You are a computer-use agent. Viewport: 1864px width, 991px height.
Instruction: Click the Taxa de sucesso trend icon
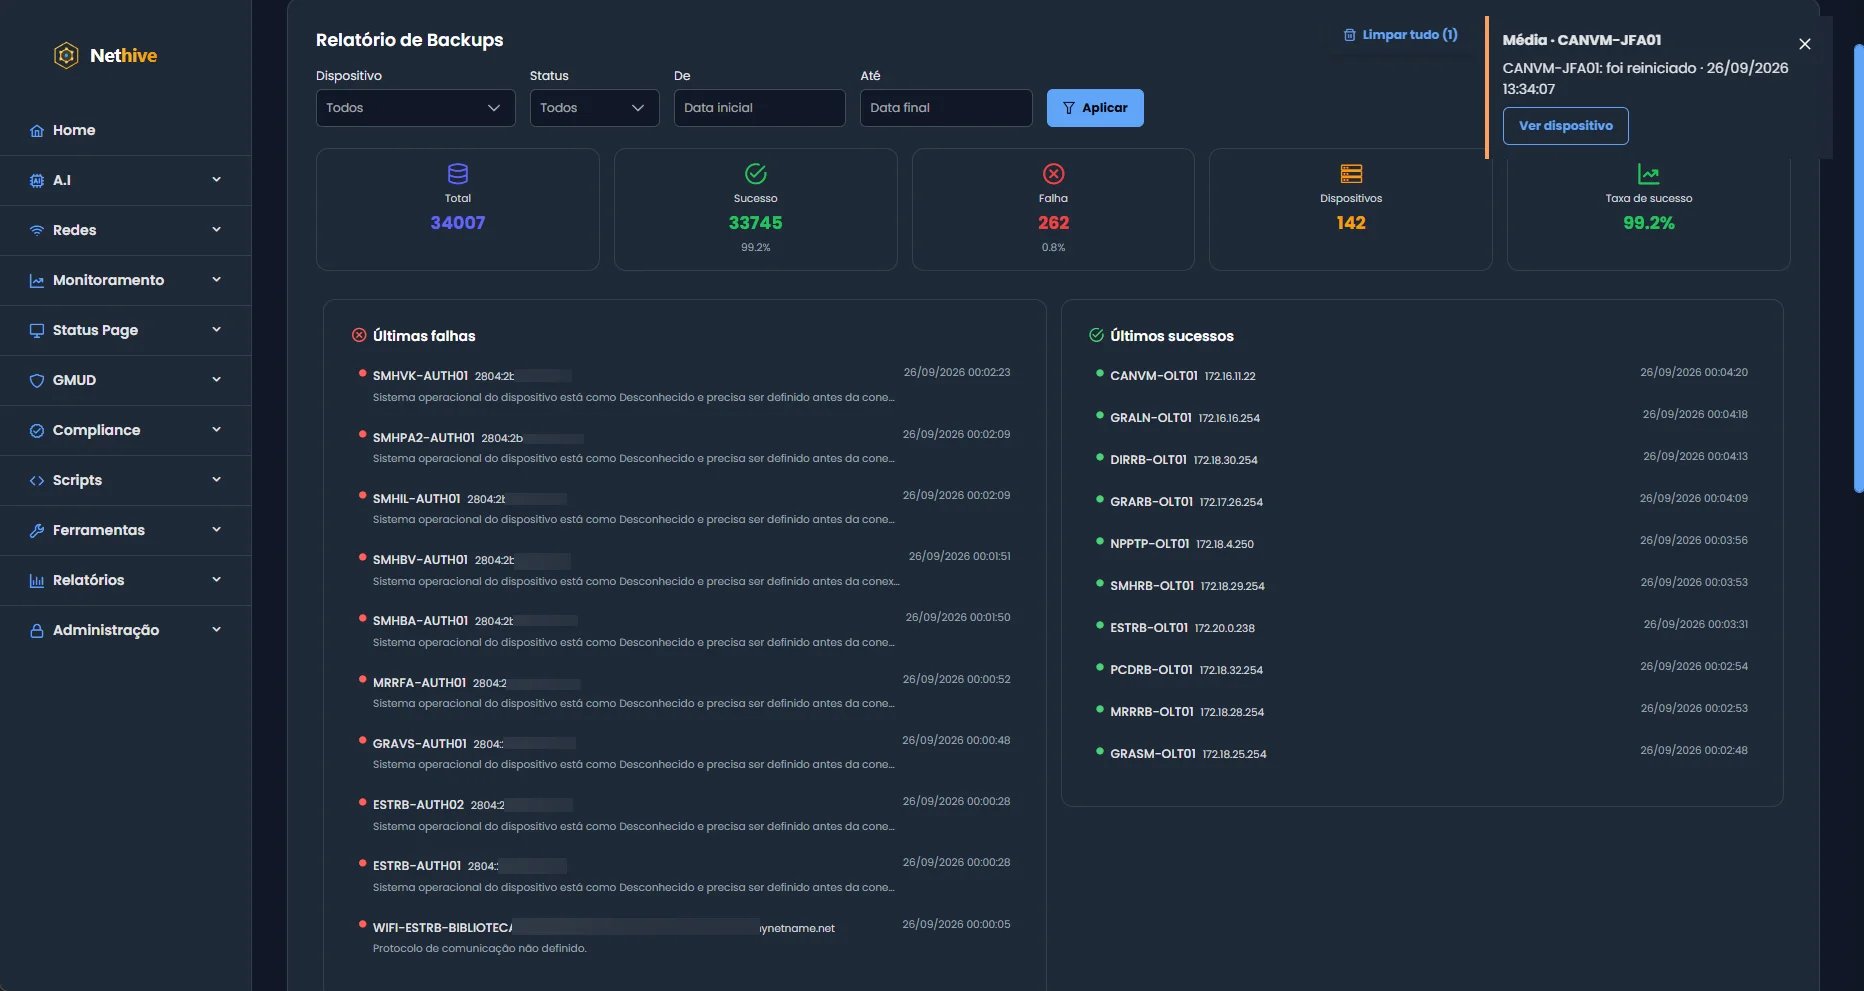(1649, 174)
